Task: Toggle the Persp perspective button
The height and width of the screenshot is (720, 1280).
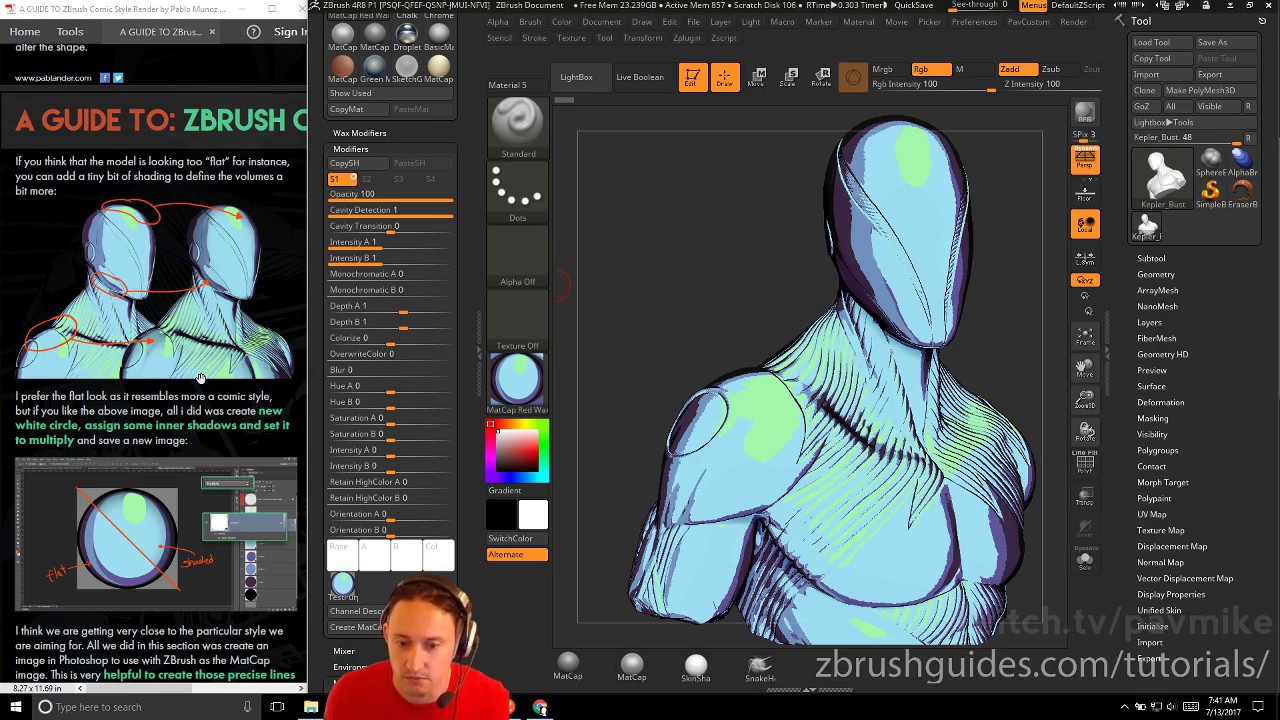Action: (1085, 160)
